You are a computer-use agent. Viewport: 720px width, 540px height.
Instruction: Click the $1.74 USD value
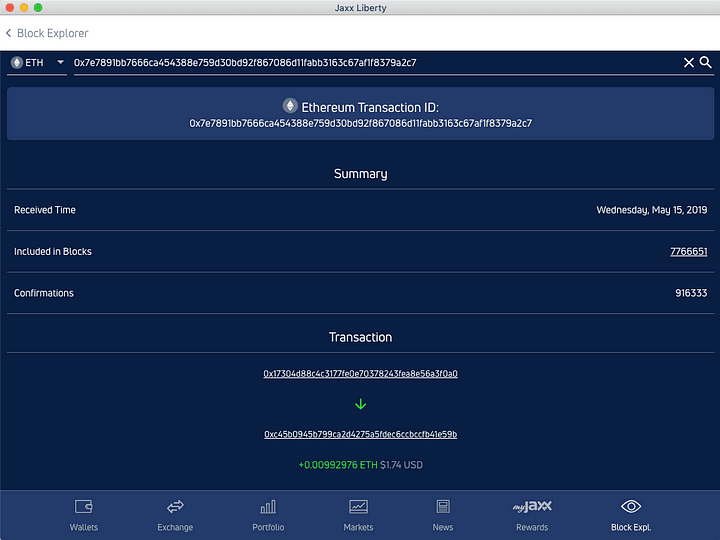point(401,465)
